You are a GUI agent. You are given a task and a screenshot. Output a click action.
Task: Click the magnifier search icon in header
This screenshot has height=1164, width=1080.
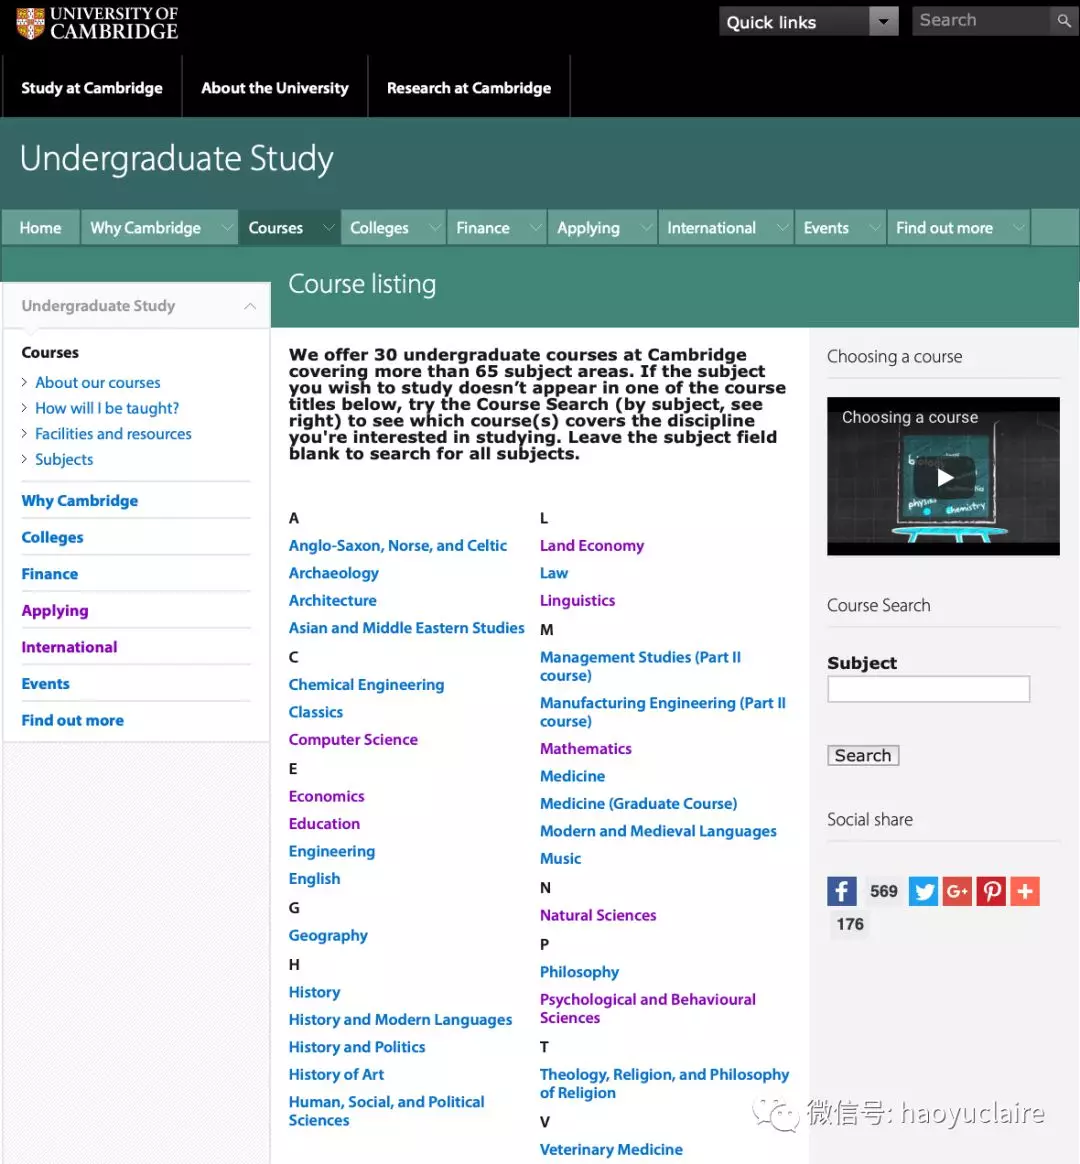pos(1064,21)
